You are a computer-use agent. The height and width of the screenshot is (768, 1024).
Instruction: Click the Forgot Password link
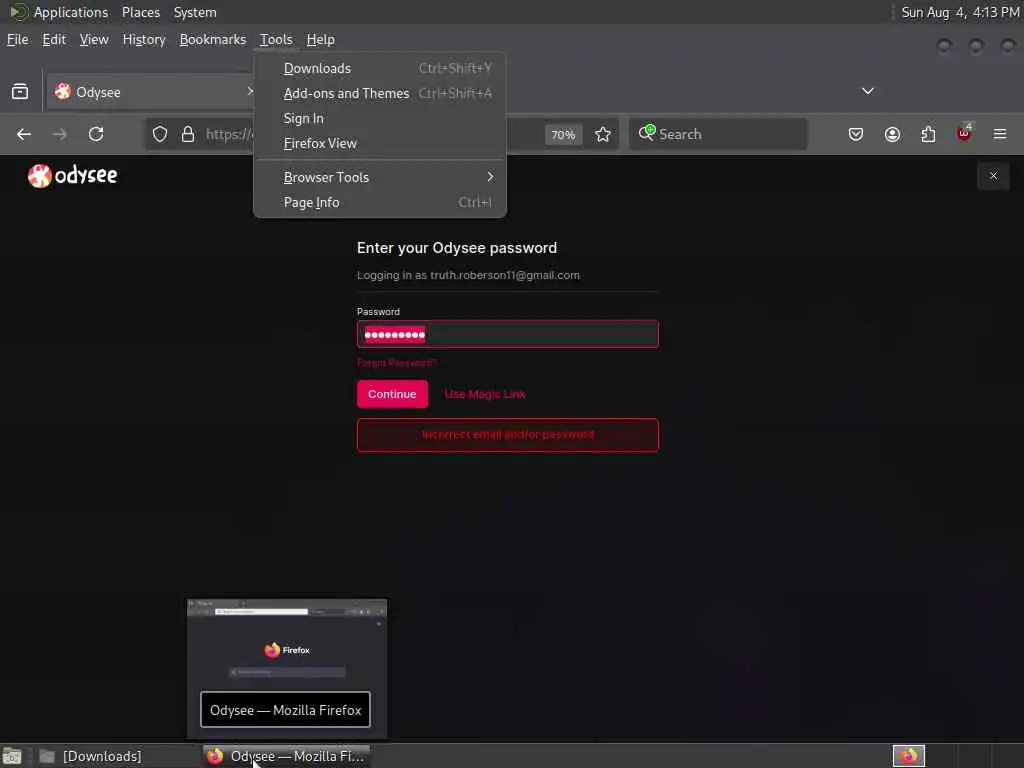click(x=396, y=362)
